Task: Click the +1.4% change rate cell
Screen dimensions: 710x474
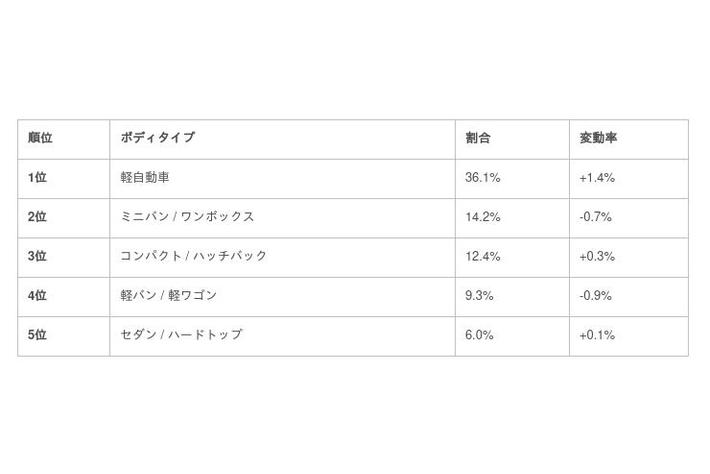Action: click(596, 178)
